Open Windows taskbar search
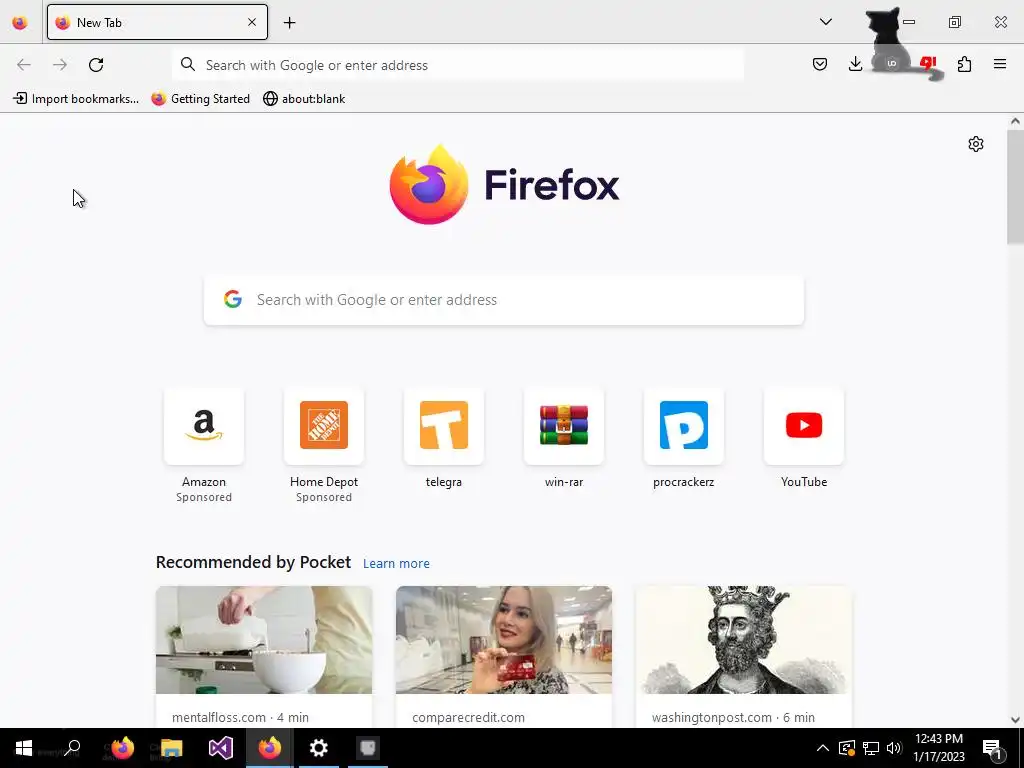The height and width of the screenshot is (768, 1024). [x=72, y=748]
